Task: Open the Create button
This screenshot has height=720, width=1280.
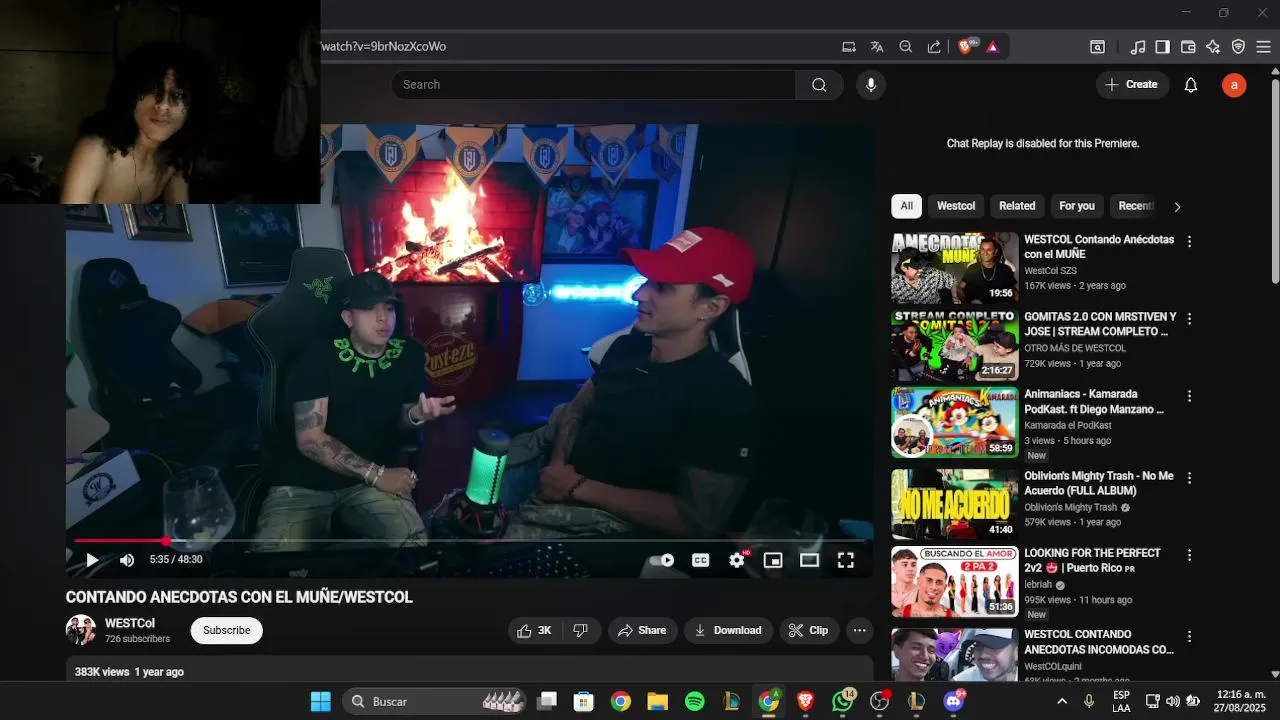Action: click(x=1132, y=85)
